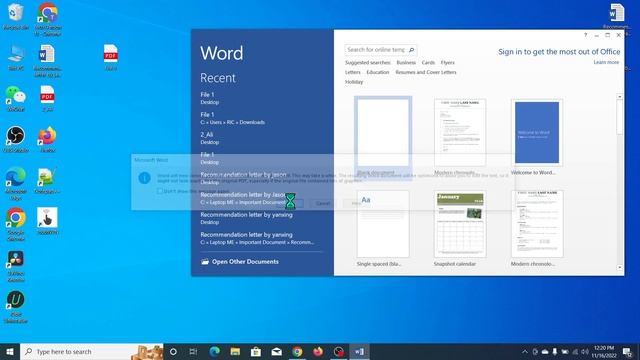Viewport: 640px width, 360px height.
Task: Search templates for Business
Action: [x=406, y=62]
